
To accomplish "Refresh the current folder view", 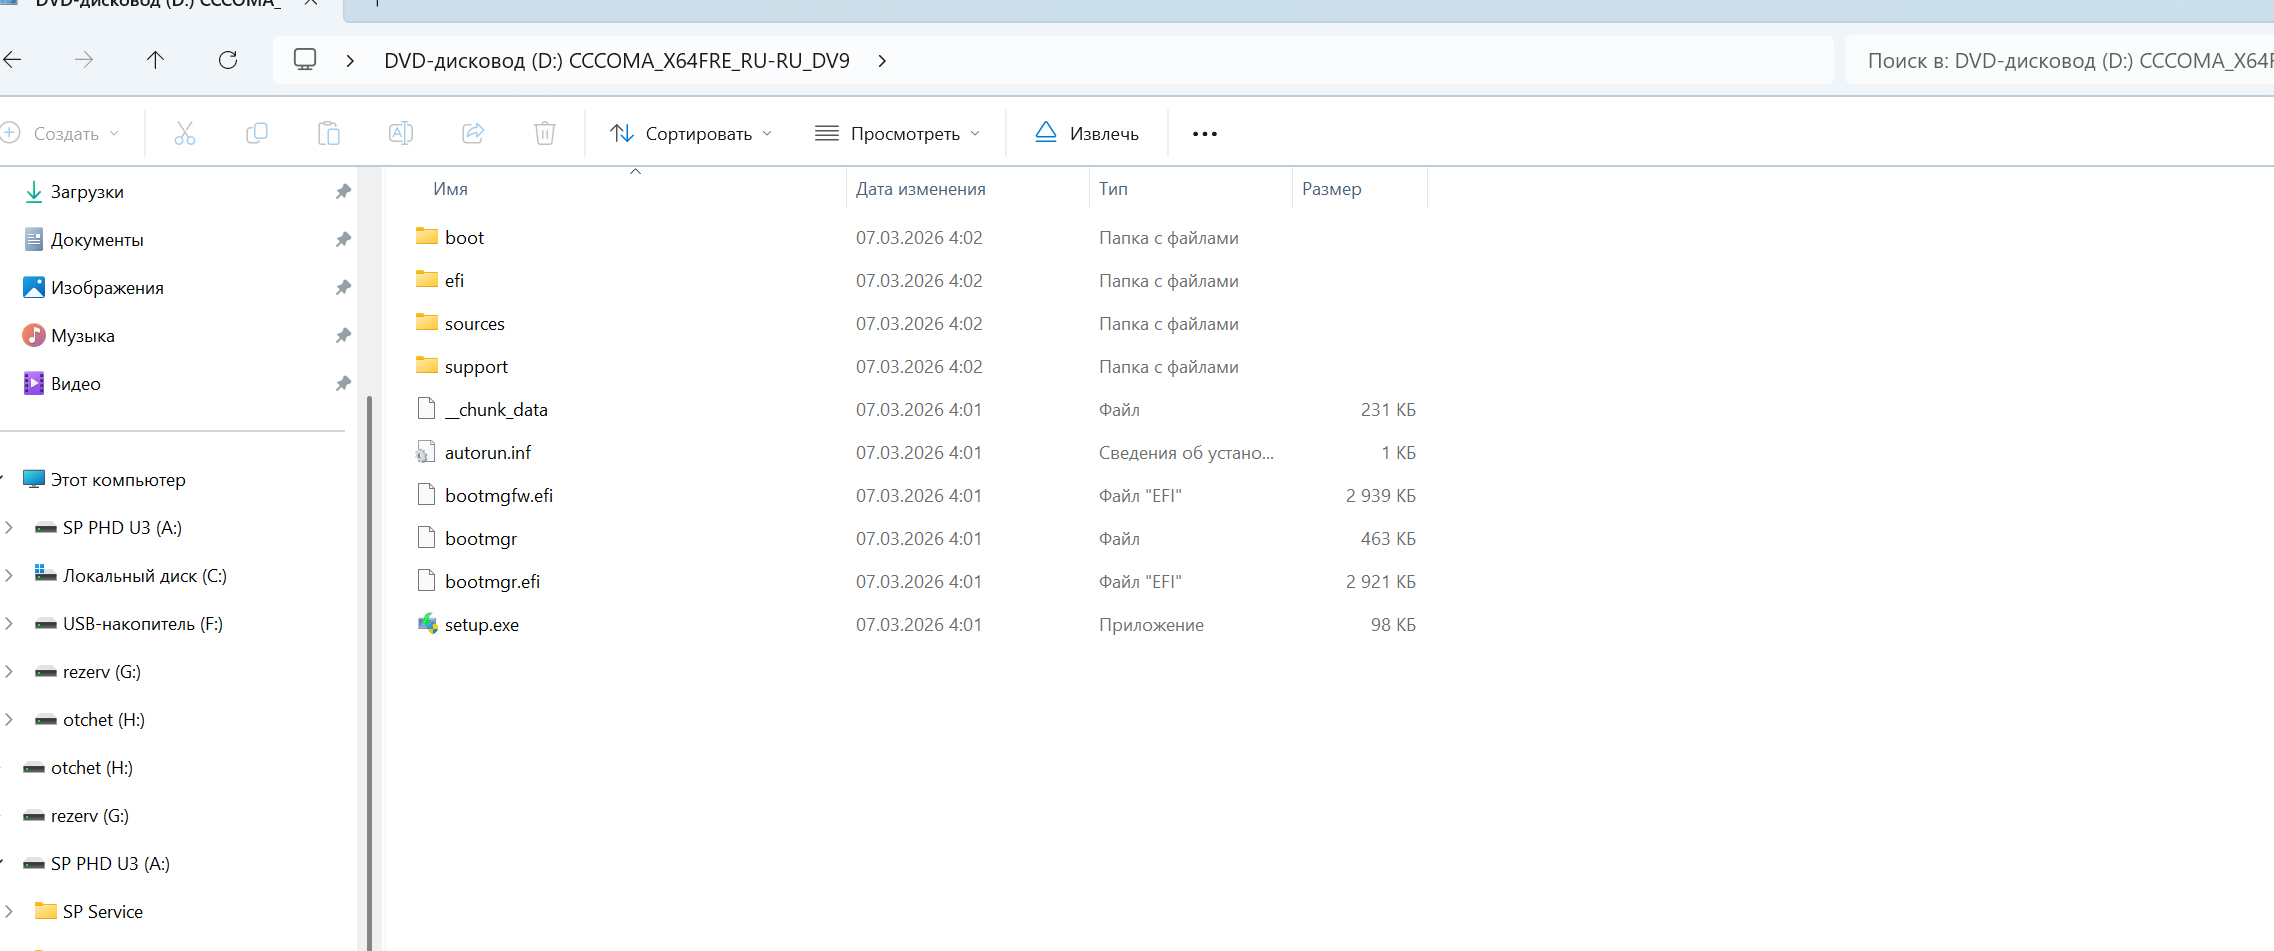I will [x=228, y=60].
